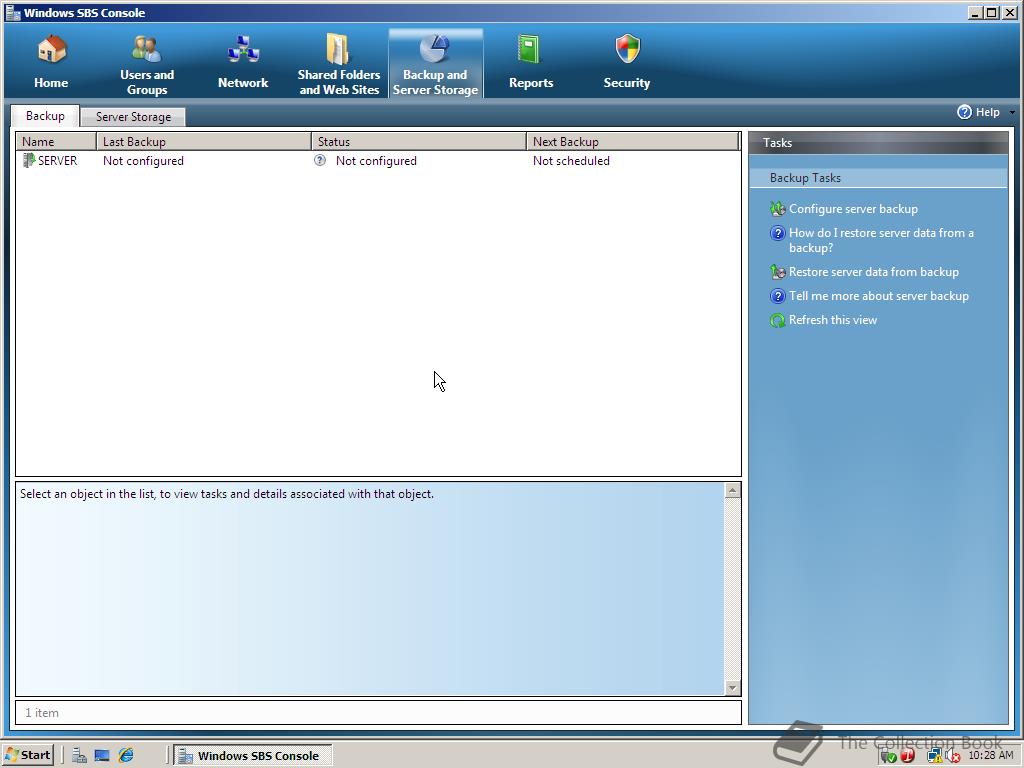
Task: Select the SERVER row in the list
Action: 378,161
